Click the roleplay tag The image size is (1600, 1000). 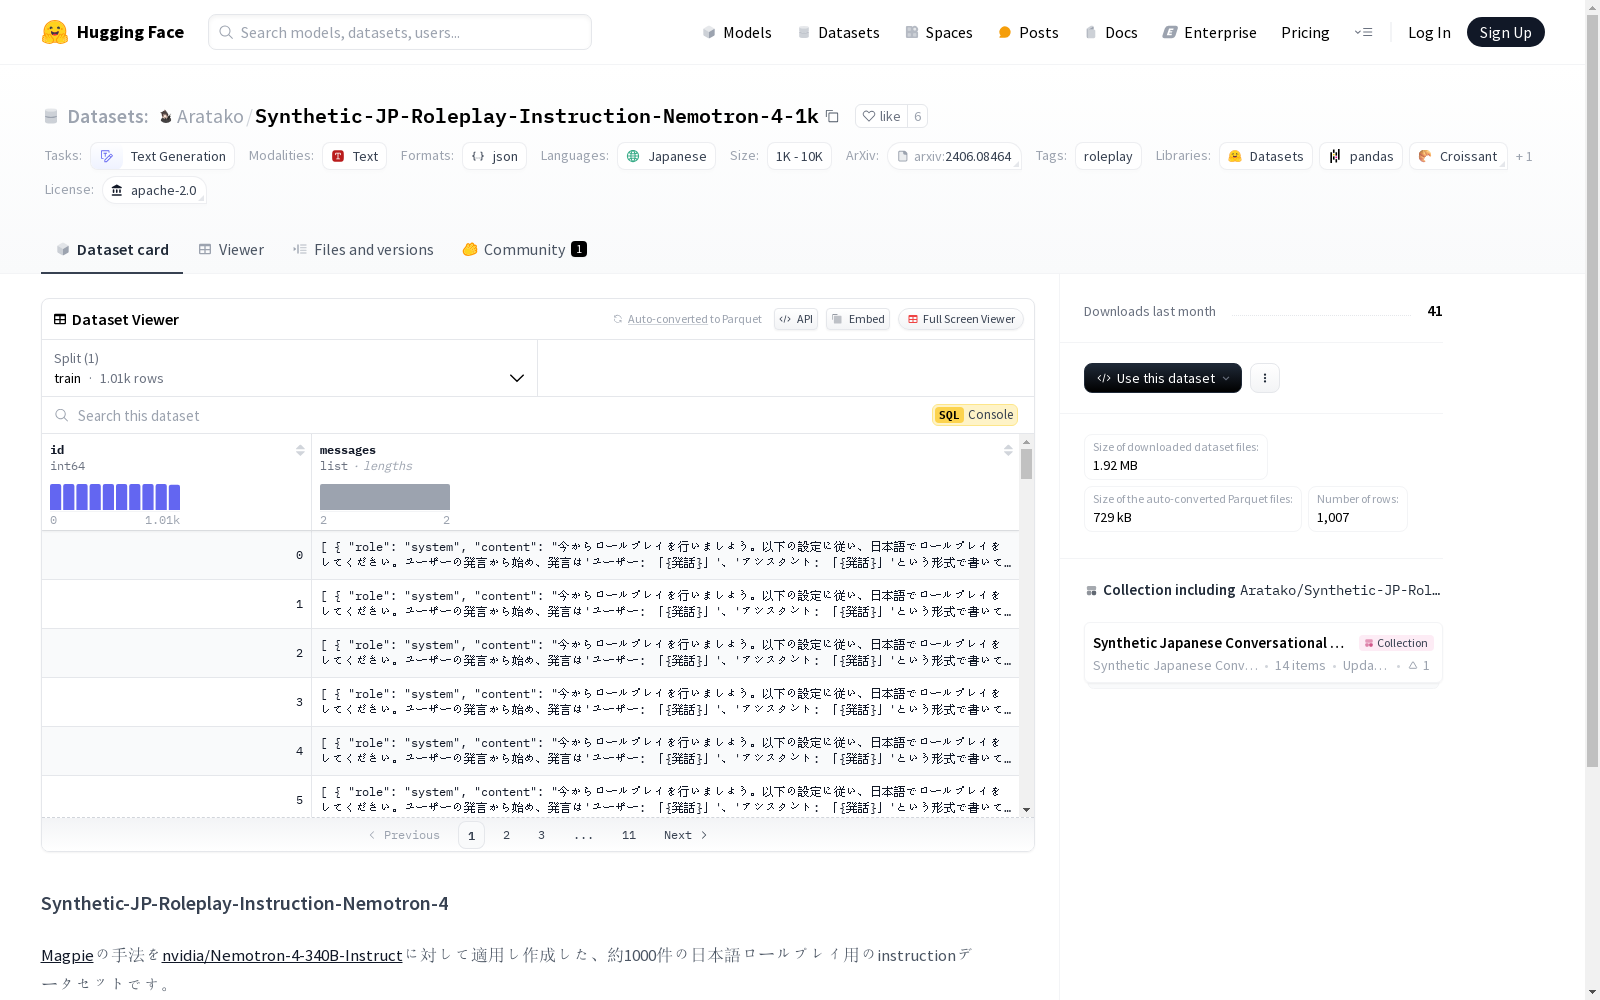(x=1108, y=156)
